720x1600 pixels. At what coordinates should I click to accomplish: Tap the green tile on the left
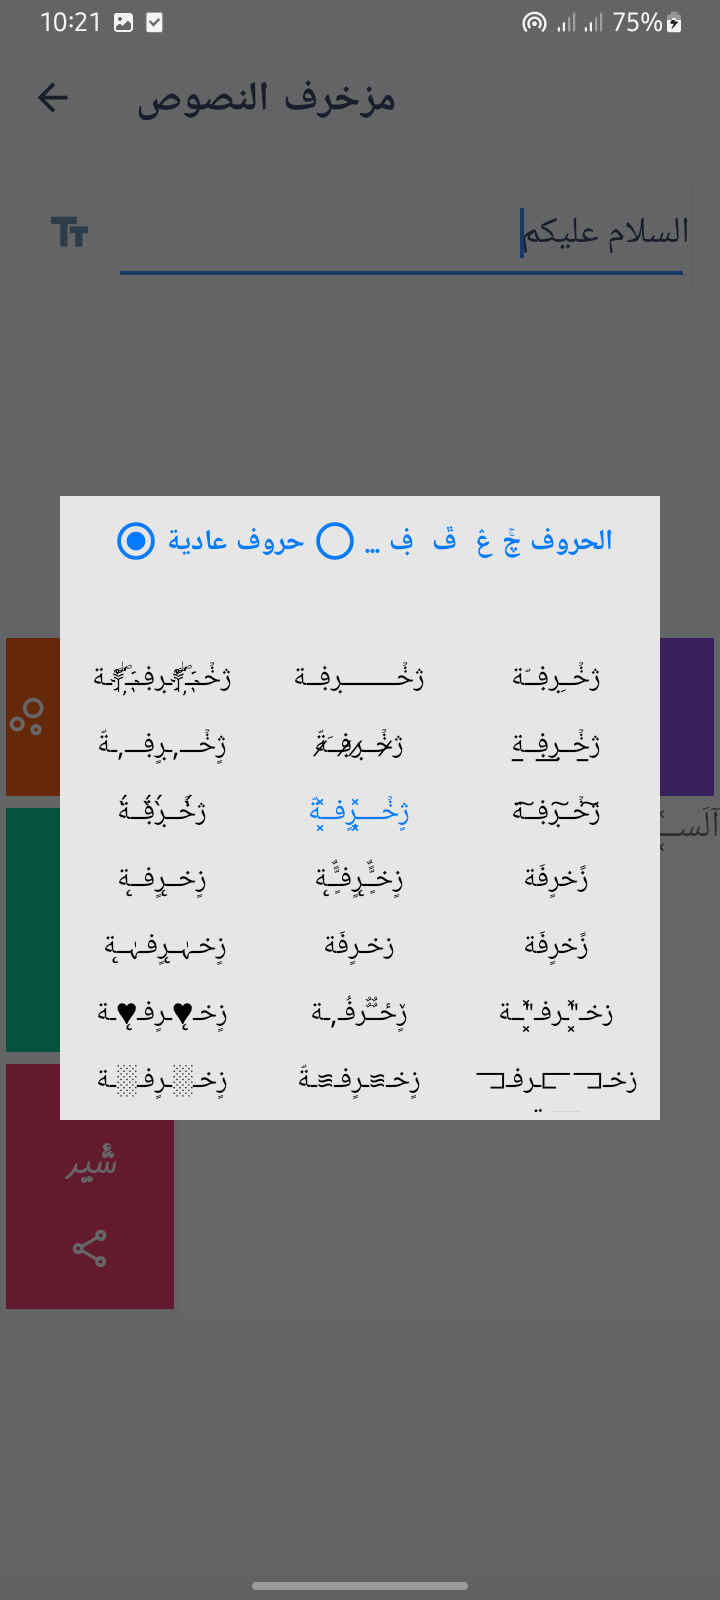[32, 929]
